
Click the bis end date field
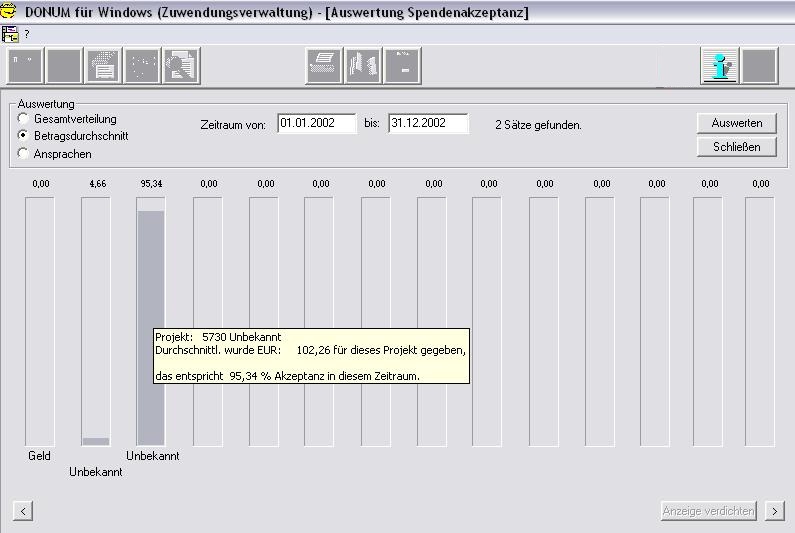(x=428, y=123)
